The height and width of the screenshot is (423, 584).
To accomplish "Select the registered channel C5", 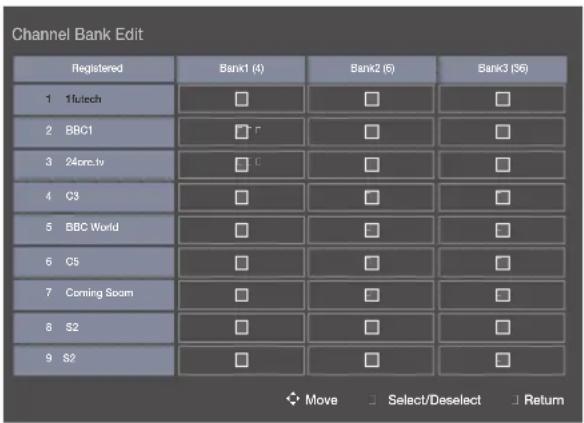I will (94, 262).
